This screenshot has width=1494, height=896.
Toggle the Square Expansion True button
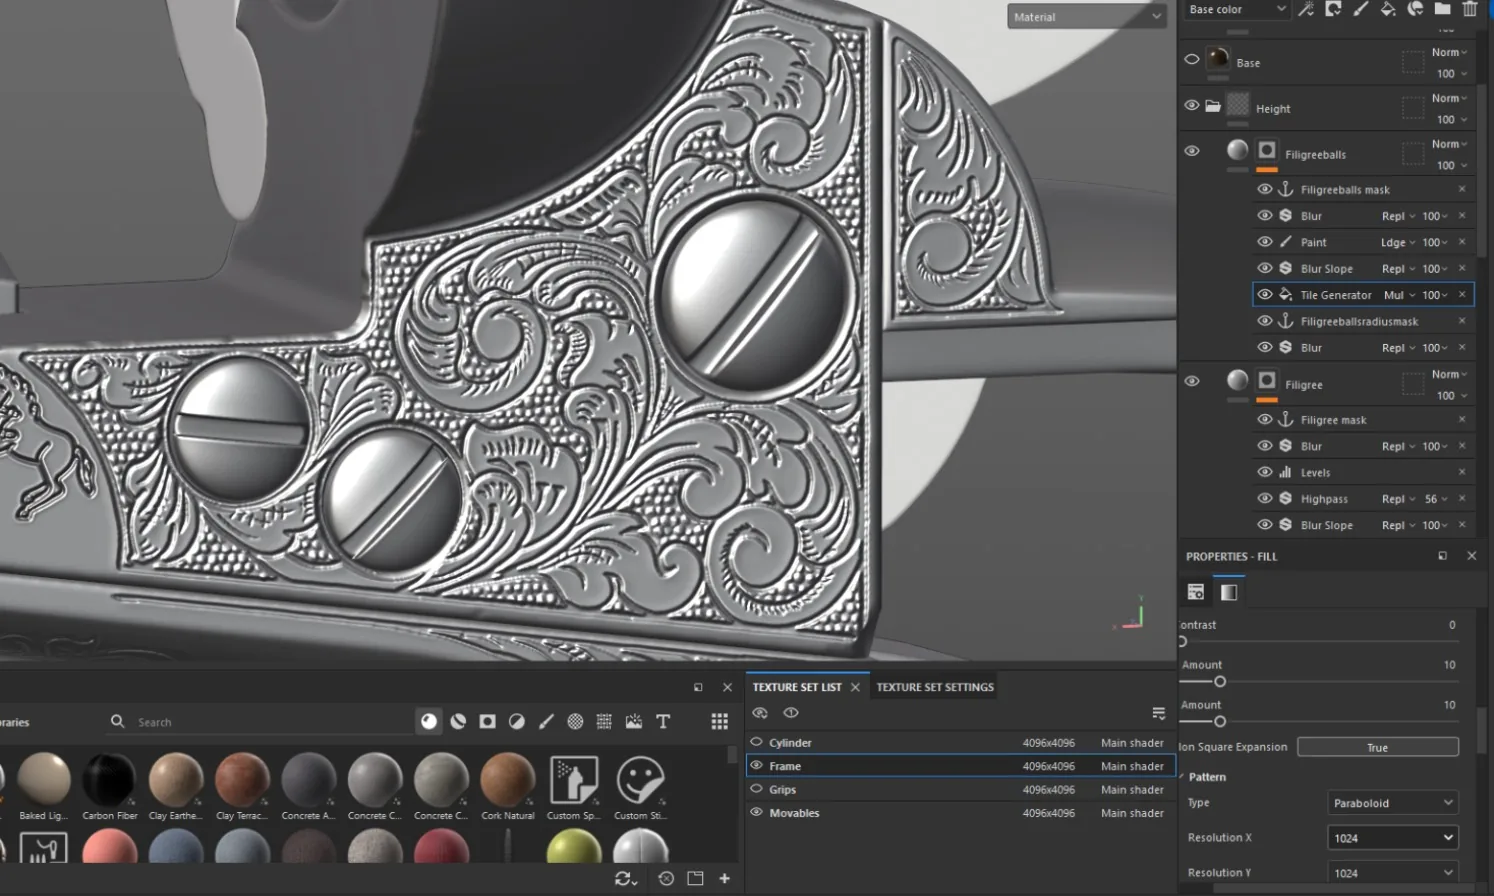coord(1377,747)
